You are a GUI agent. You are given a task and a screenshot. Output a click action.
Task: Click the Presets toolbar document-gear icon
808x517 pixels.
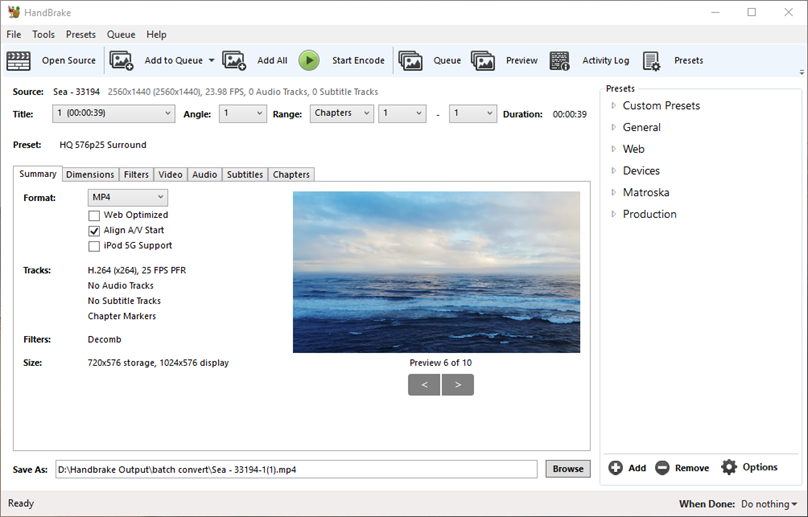[651, 61]
